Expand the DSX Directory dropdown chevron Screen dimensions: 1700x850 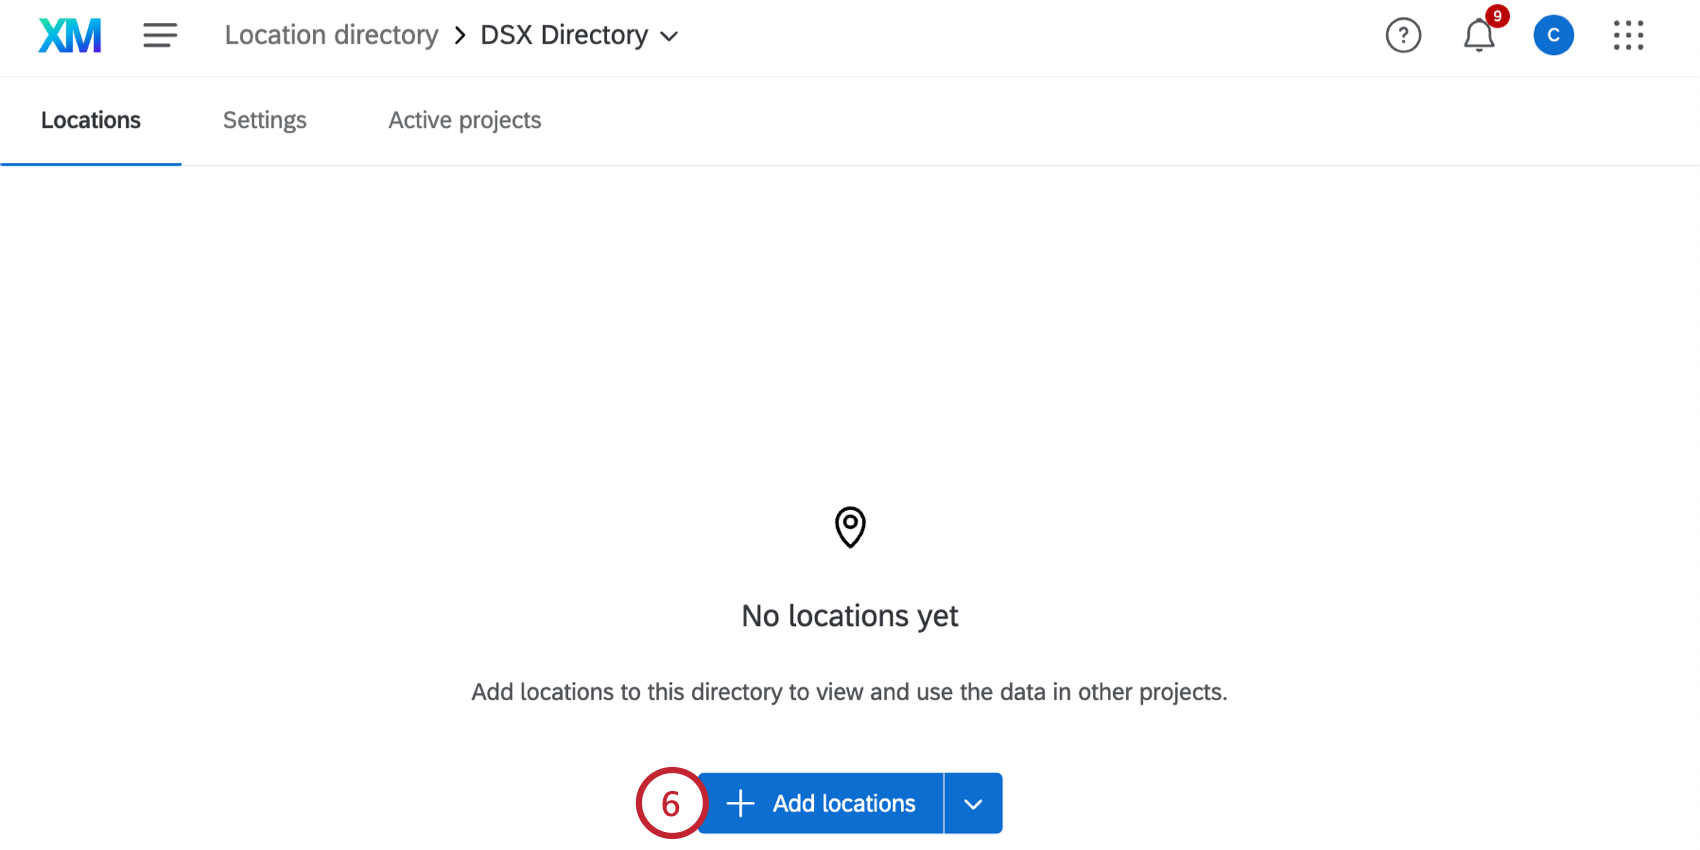pos(670,37)
